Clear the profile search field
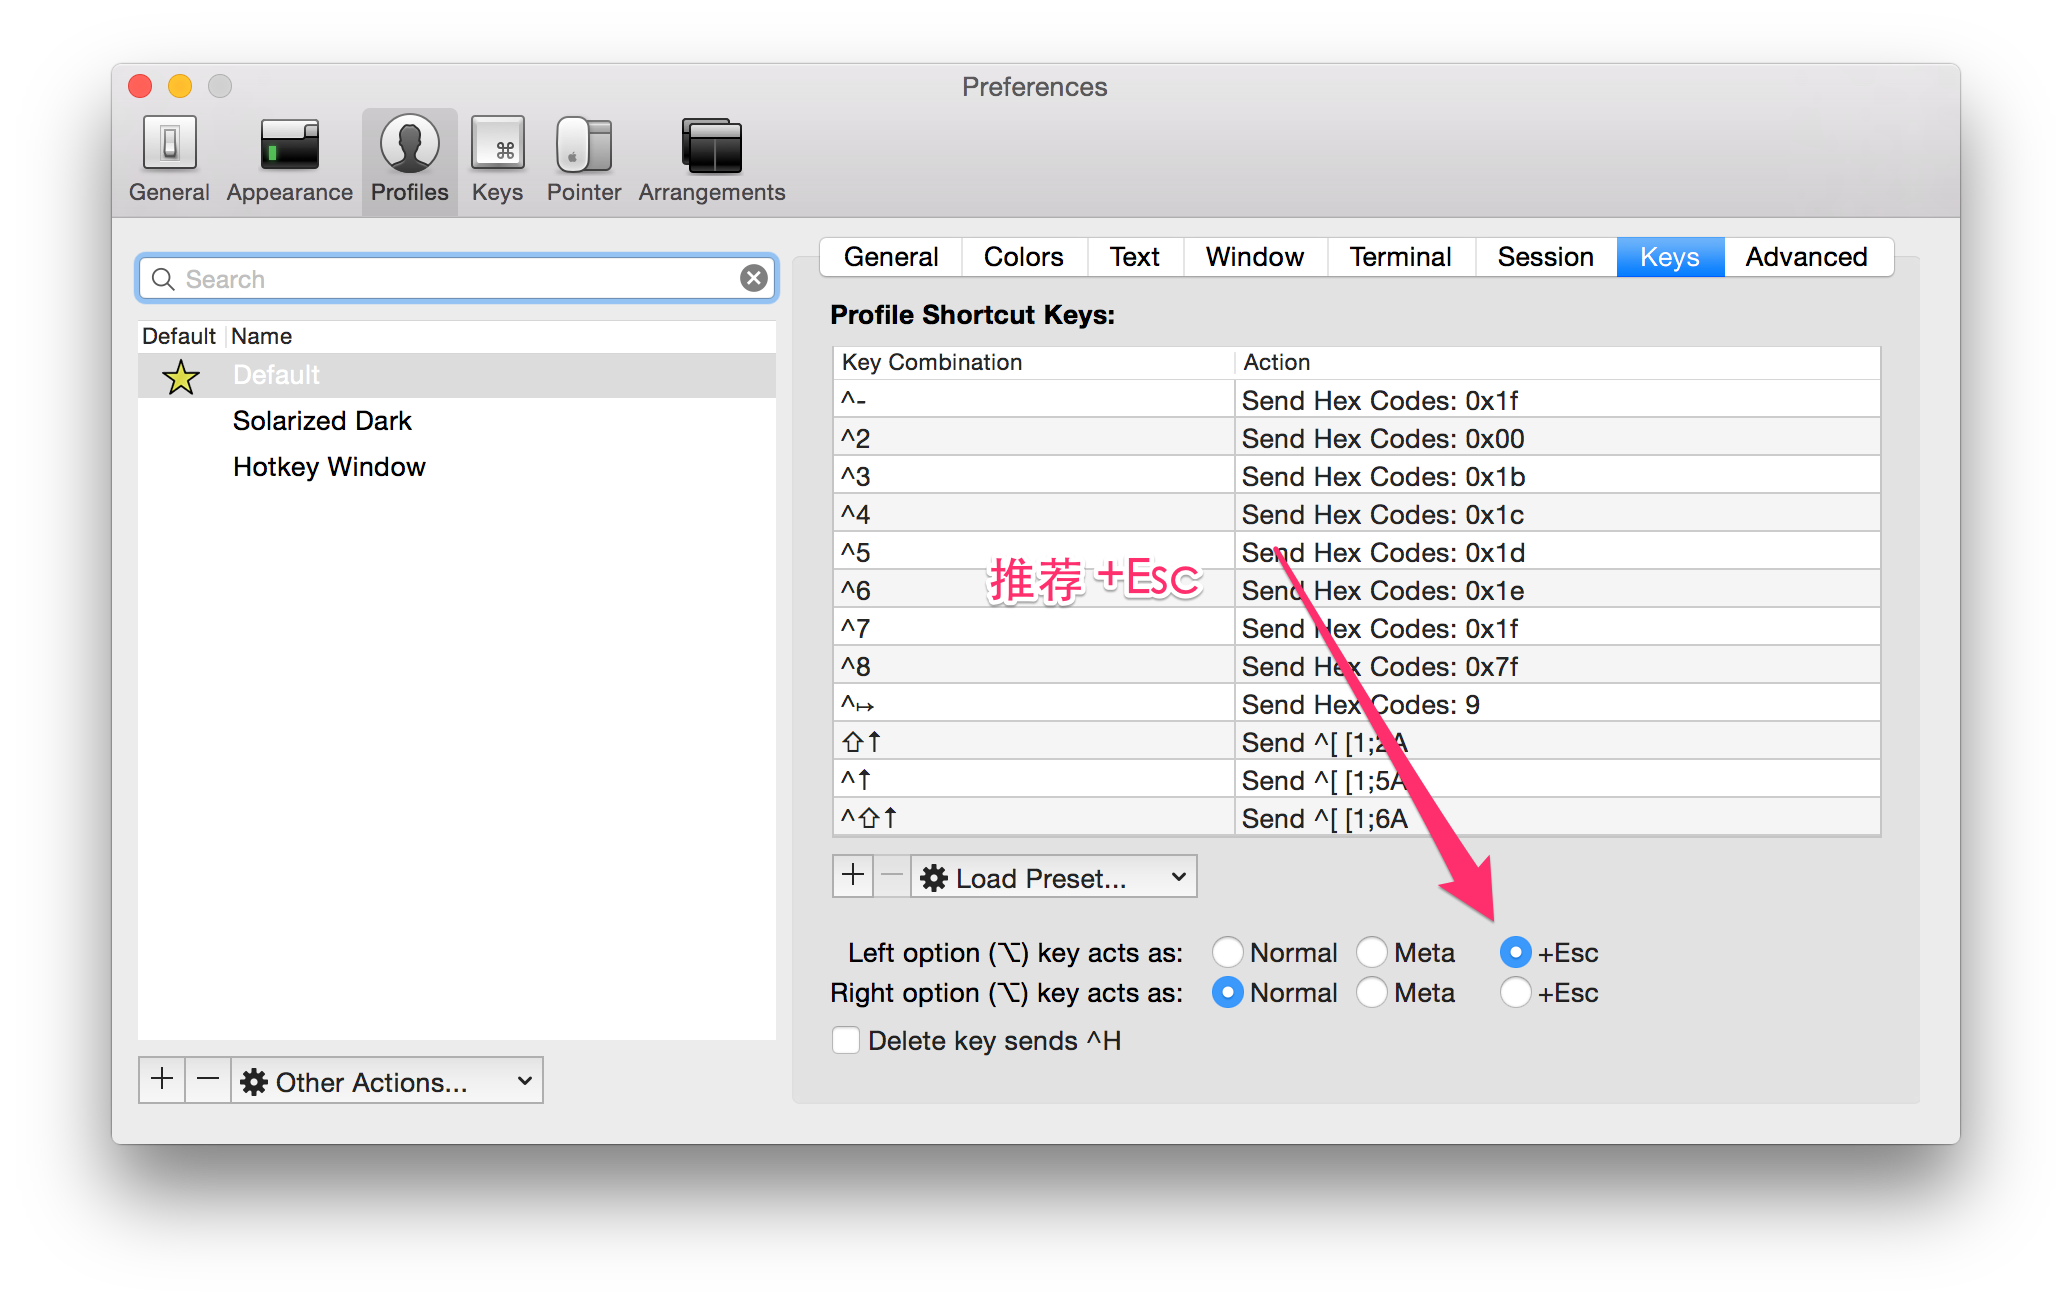2072x1304 pixels. tap(753, 278)
